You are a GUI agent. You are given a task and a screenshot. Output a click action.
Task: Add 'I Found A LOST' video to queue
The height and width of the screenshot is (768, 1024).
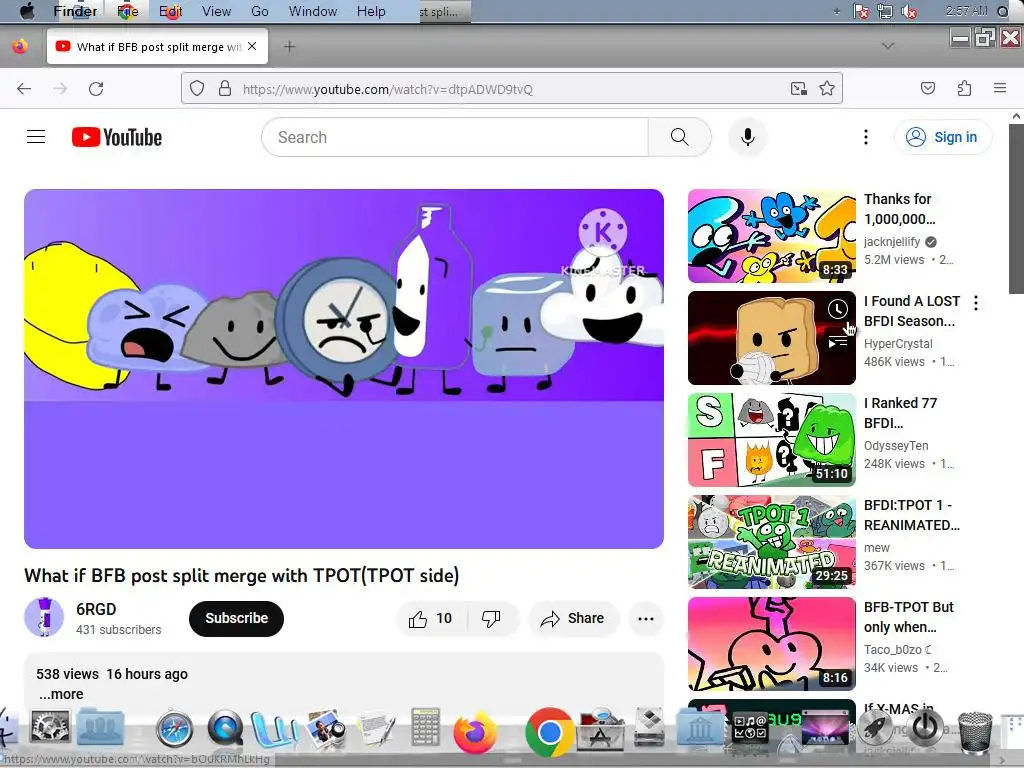click(838, 340)
